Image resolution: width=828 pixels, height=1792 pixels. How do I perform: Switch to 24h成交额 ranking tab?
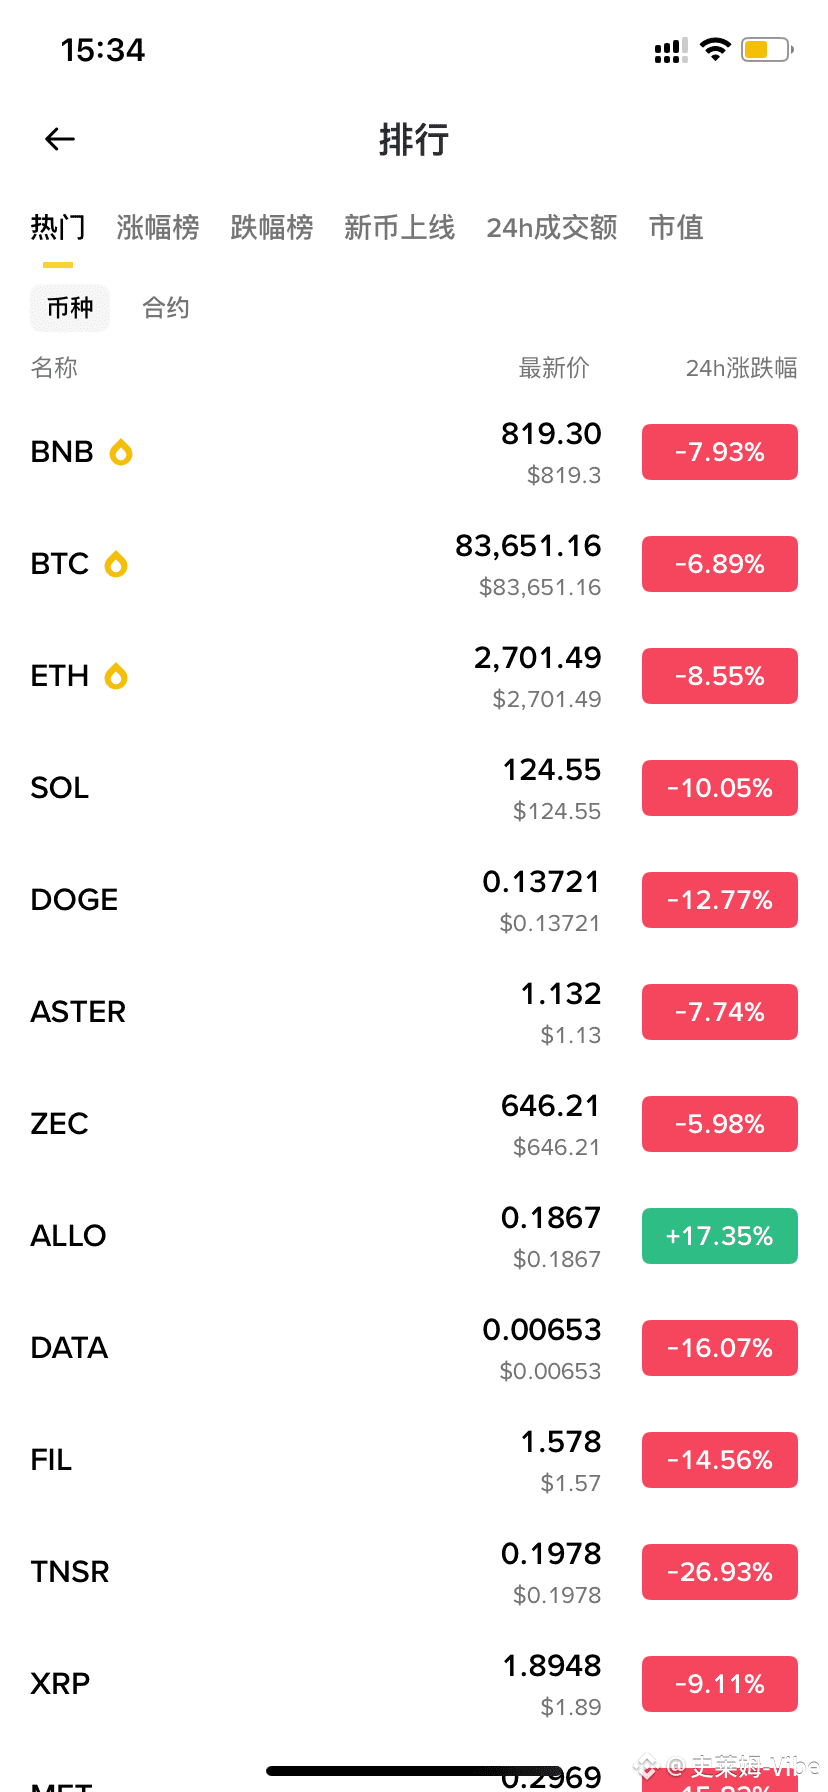pos(552,228)
